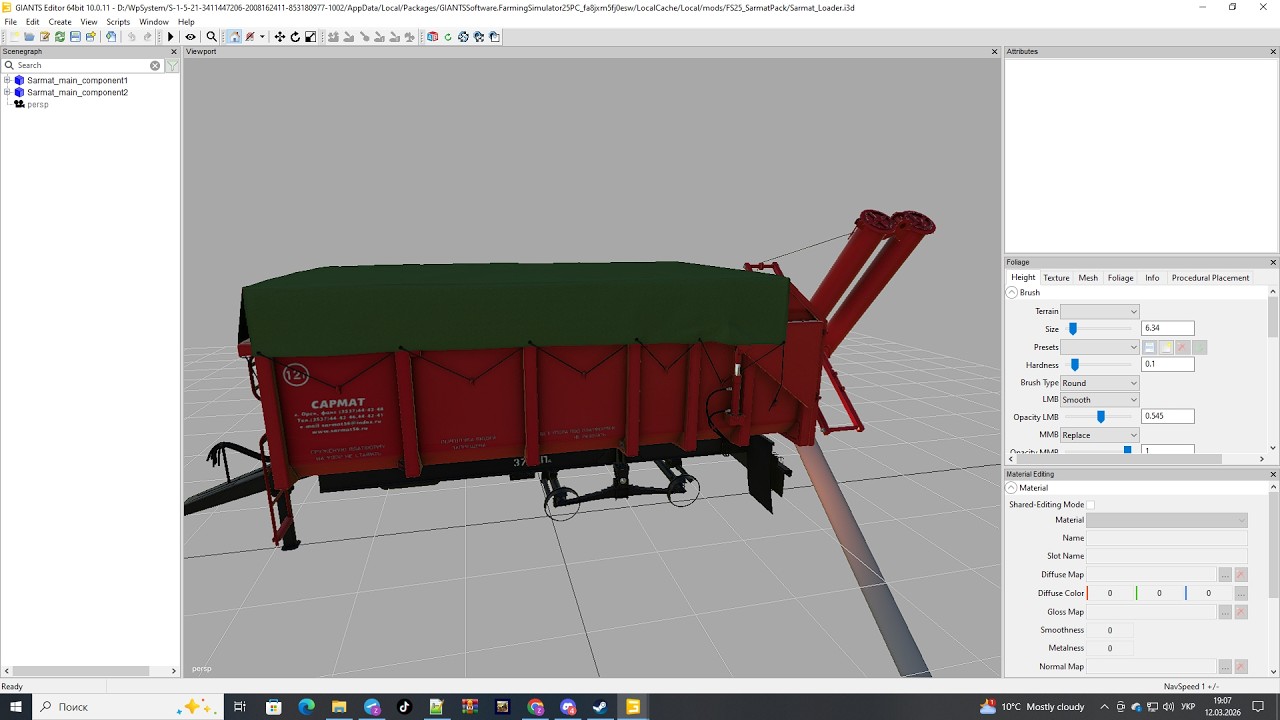Toggle the highlighted terrain mode icon
The image size is (1280, 720).
coord(234,37)
